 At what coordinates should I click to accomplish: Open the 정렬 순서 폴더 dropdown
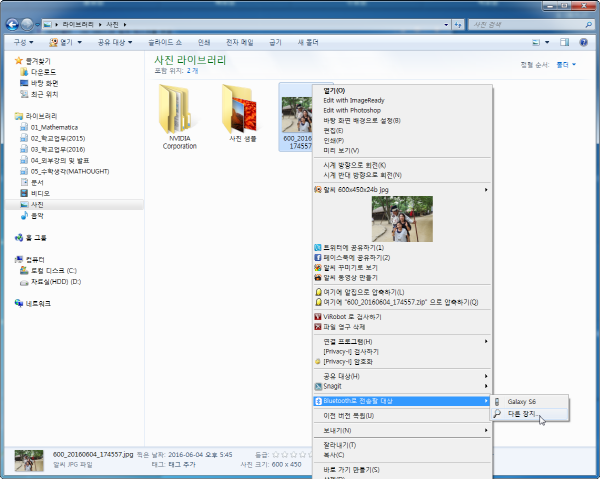tap(566, 65)
